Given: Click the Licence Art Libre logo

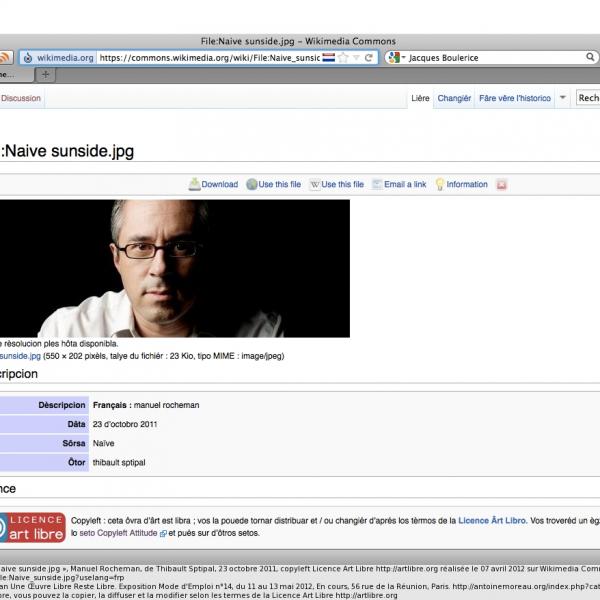Looking at the screenshot, I should coord(33,528).
